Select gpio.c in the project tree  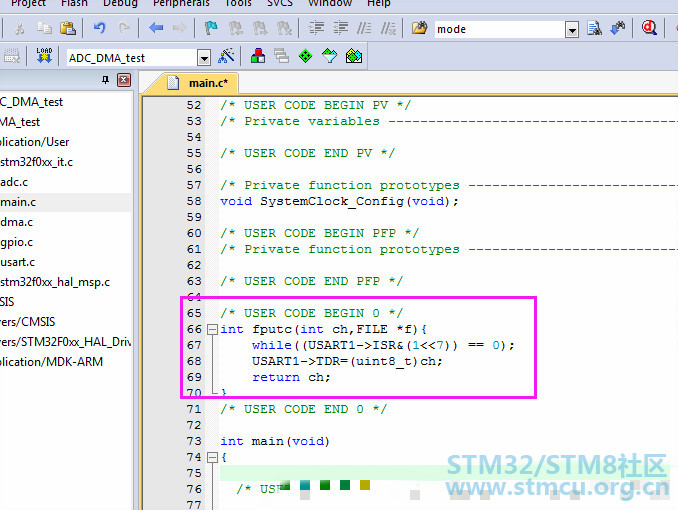(x=16, y=242)
